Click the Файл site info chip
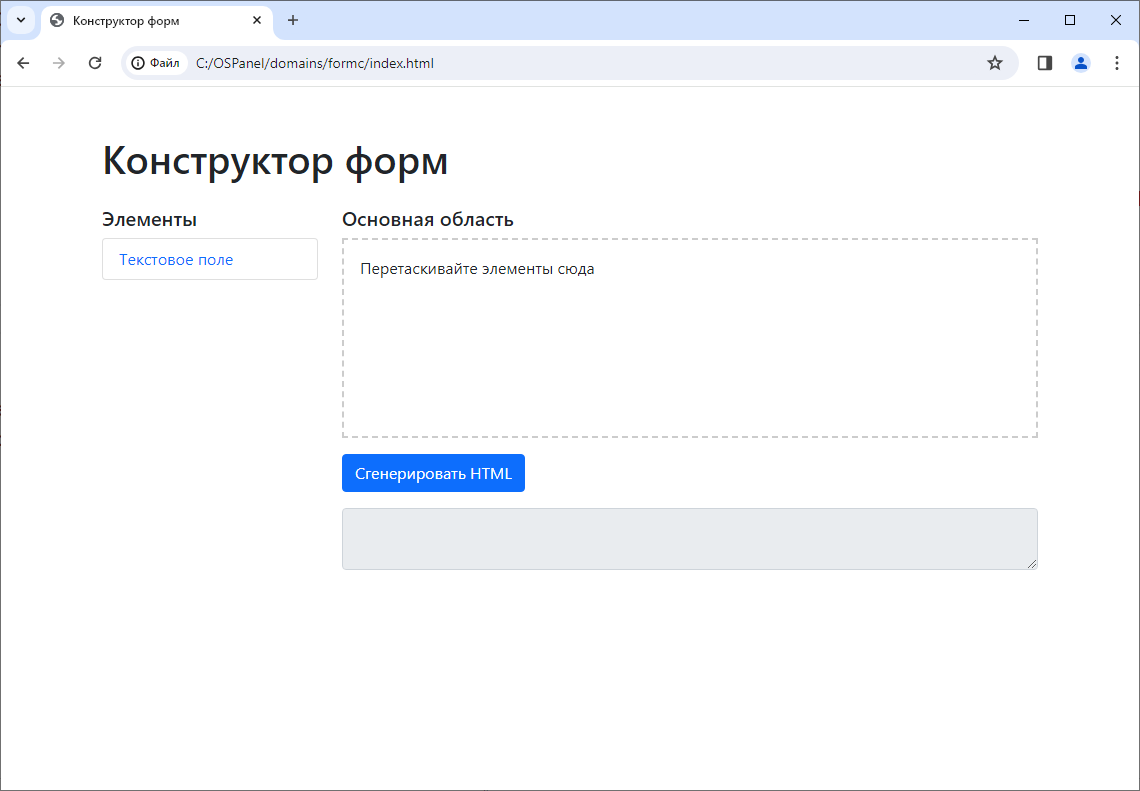The width and height of the screenshot is (1140, 791). pyautogui.click(x=156, y=63)
